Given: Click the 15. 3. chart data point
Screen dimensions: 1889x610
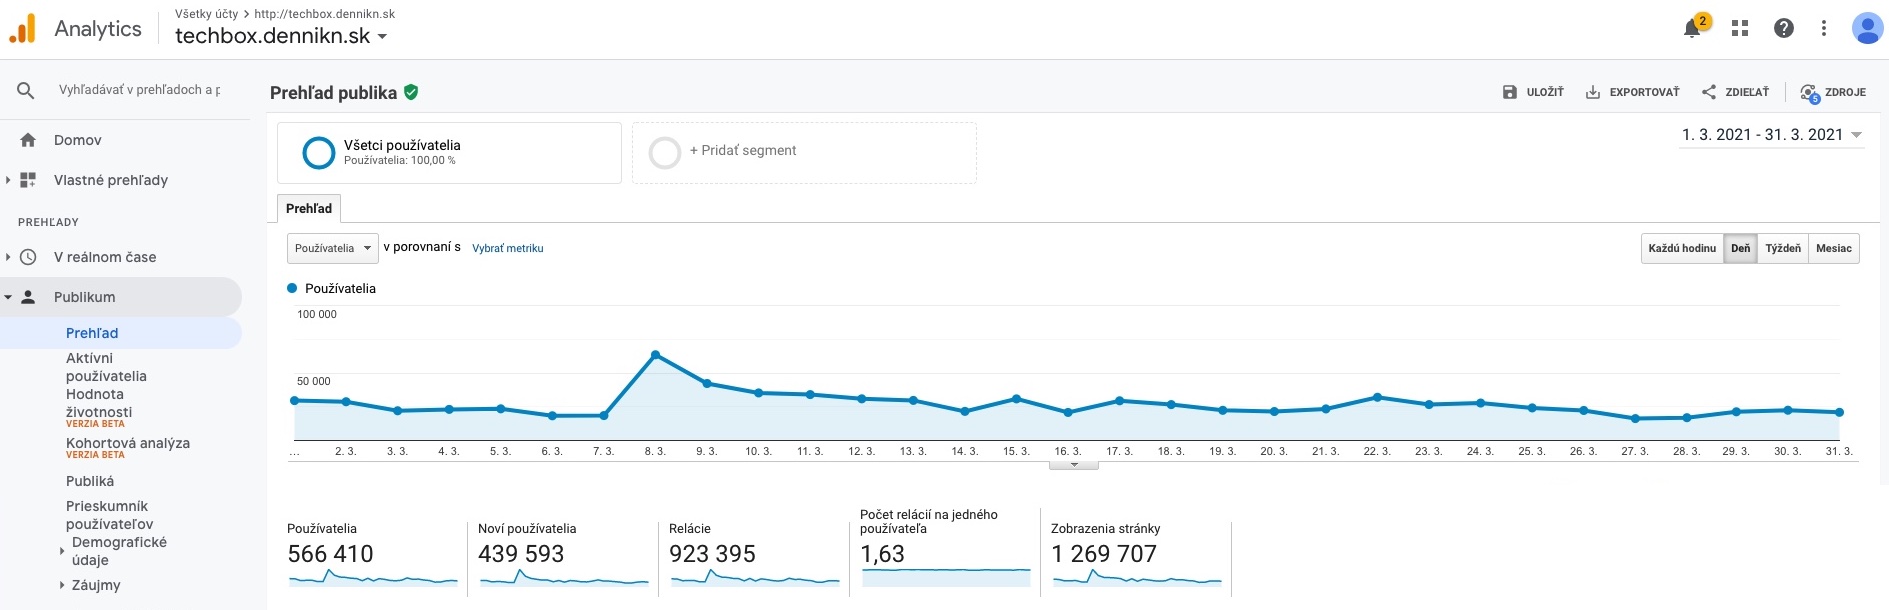Looking at the screenshot, I should coord(1016,399).
